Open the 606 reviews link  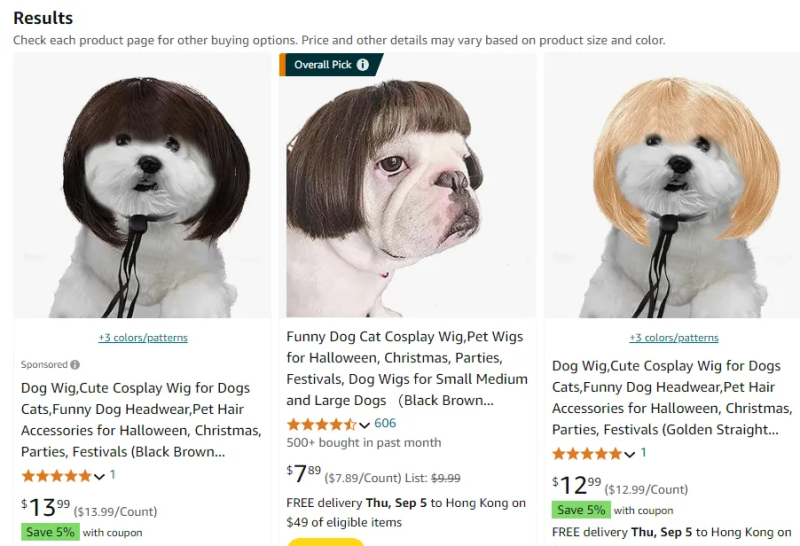click(385, 423)
